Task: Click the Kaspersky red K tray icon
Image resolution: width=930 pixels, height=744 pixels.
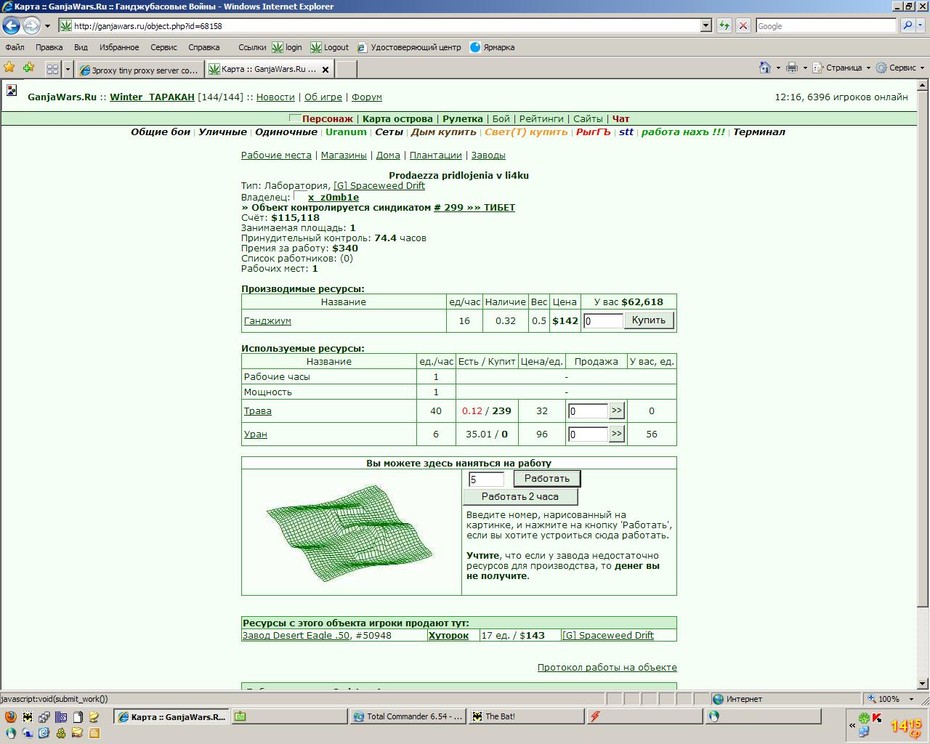Action: pyautogui.click(x=876, y=718)
